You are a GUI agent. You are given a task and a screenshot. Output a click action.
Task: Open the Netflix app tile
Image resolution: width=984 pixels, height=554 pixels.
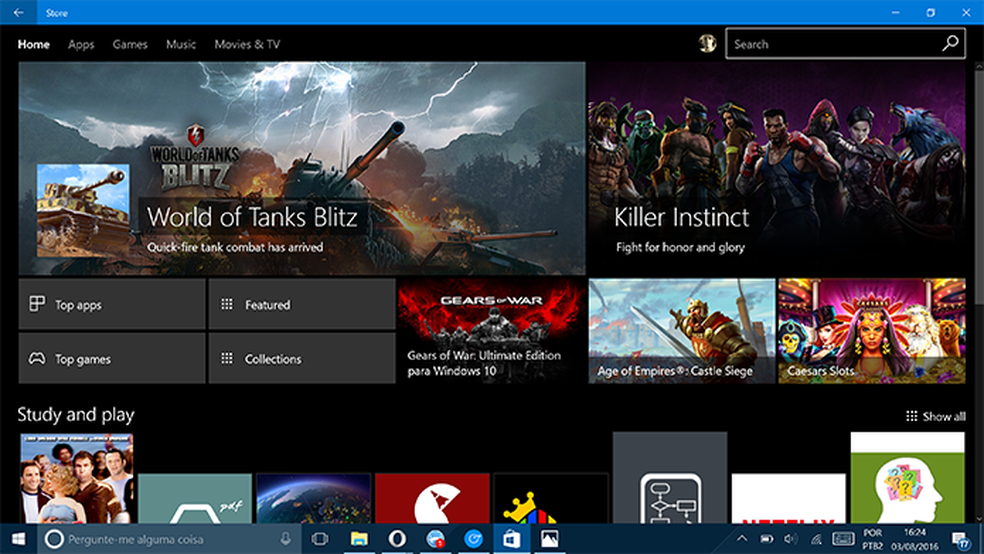[788, 499]
